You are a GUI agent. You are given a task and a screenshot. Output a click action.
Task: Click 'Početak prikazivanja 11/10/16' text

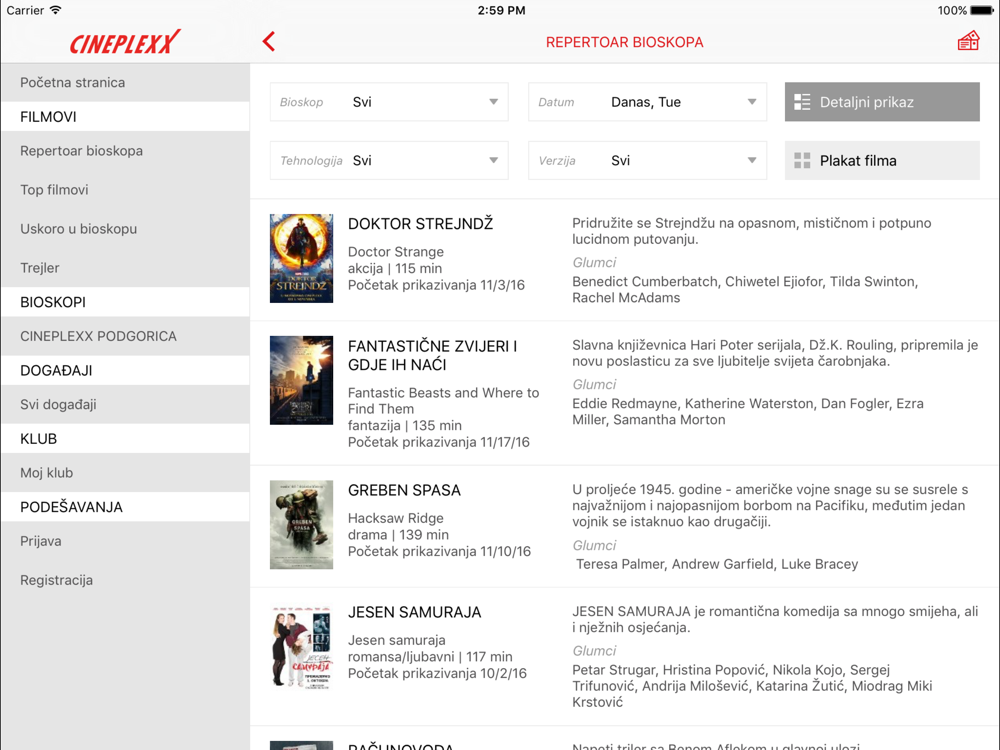(439, 552)
